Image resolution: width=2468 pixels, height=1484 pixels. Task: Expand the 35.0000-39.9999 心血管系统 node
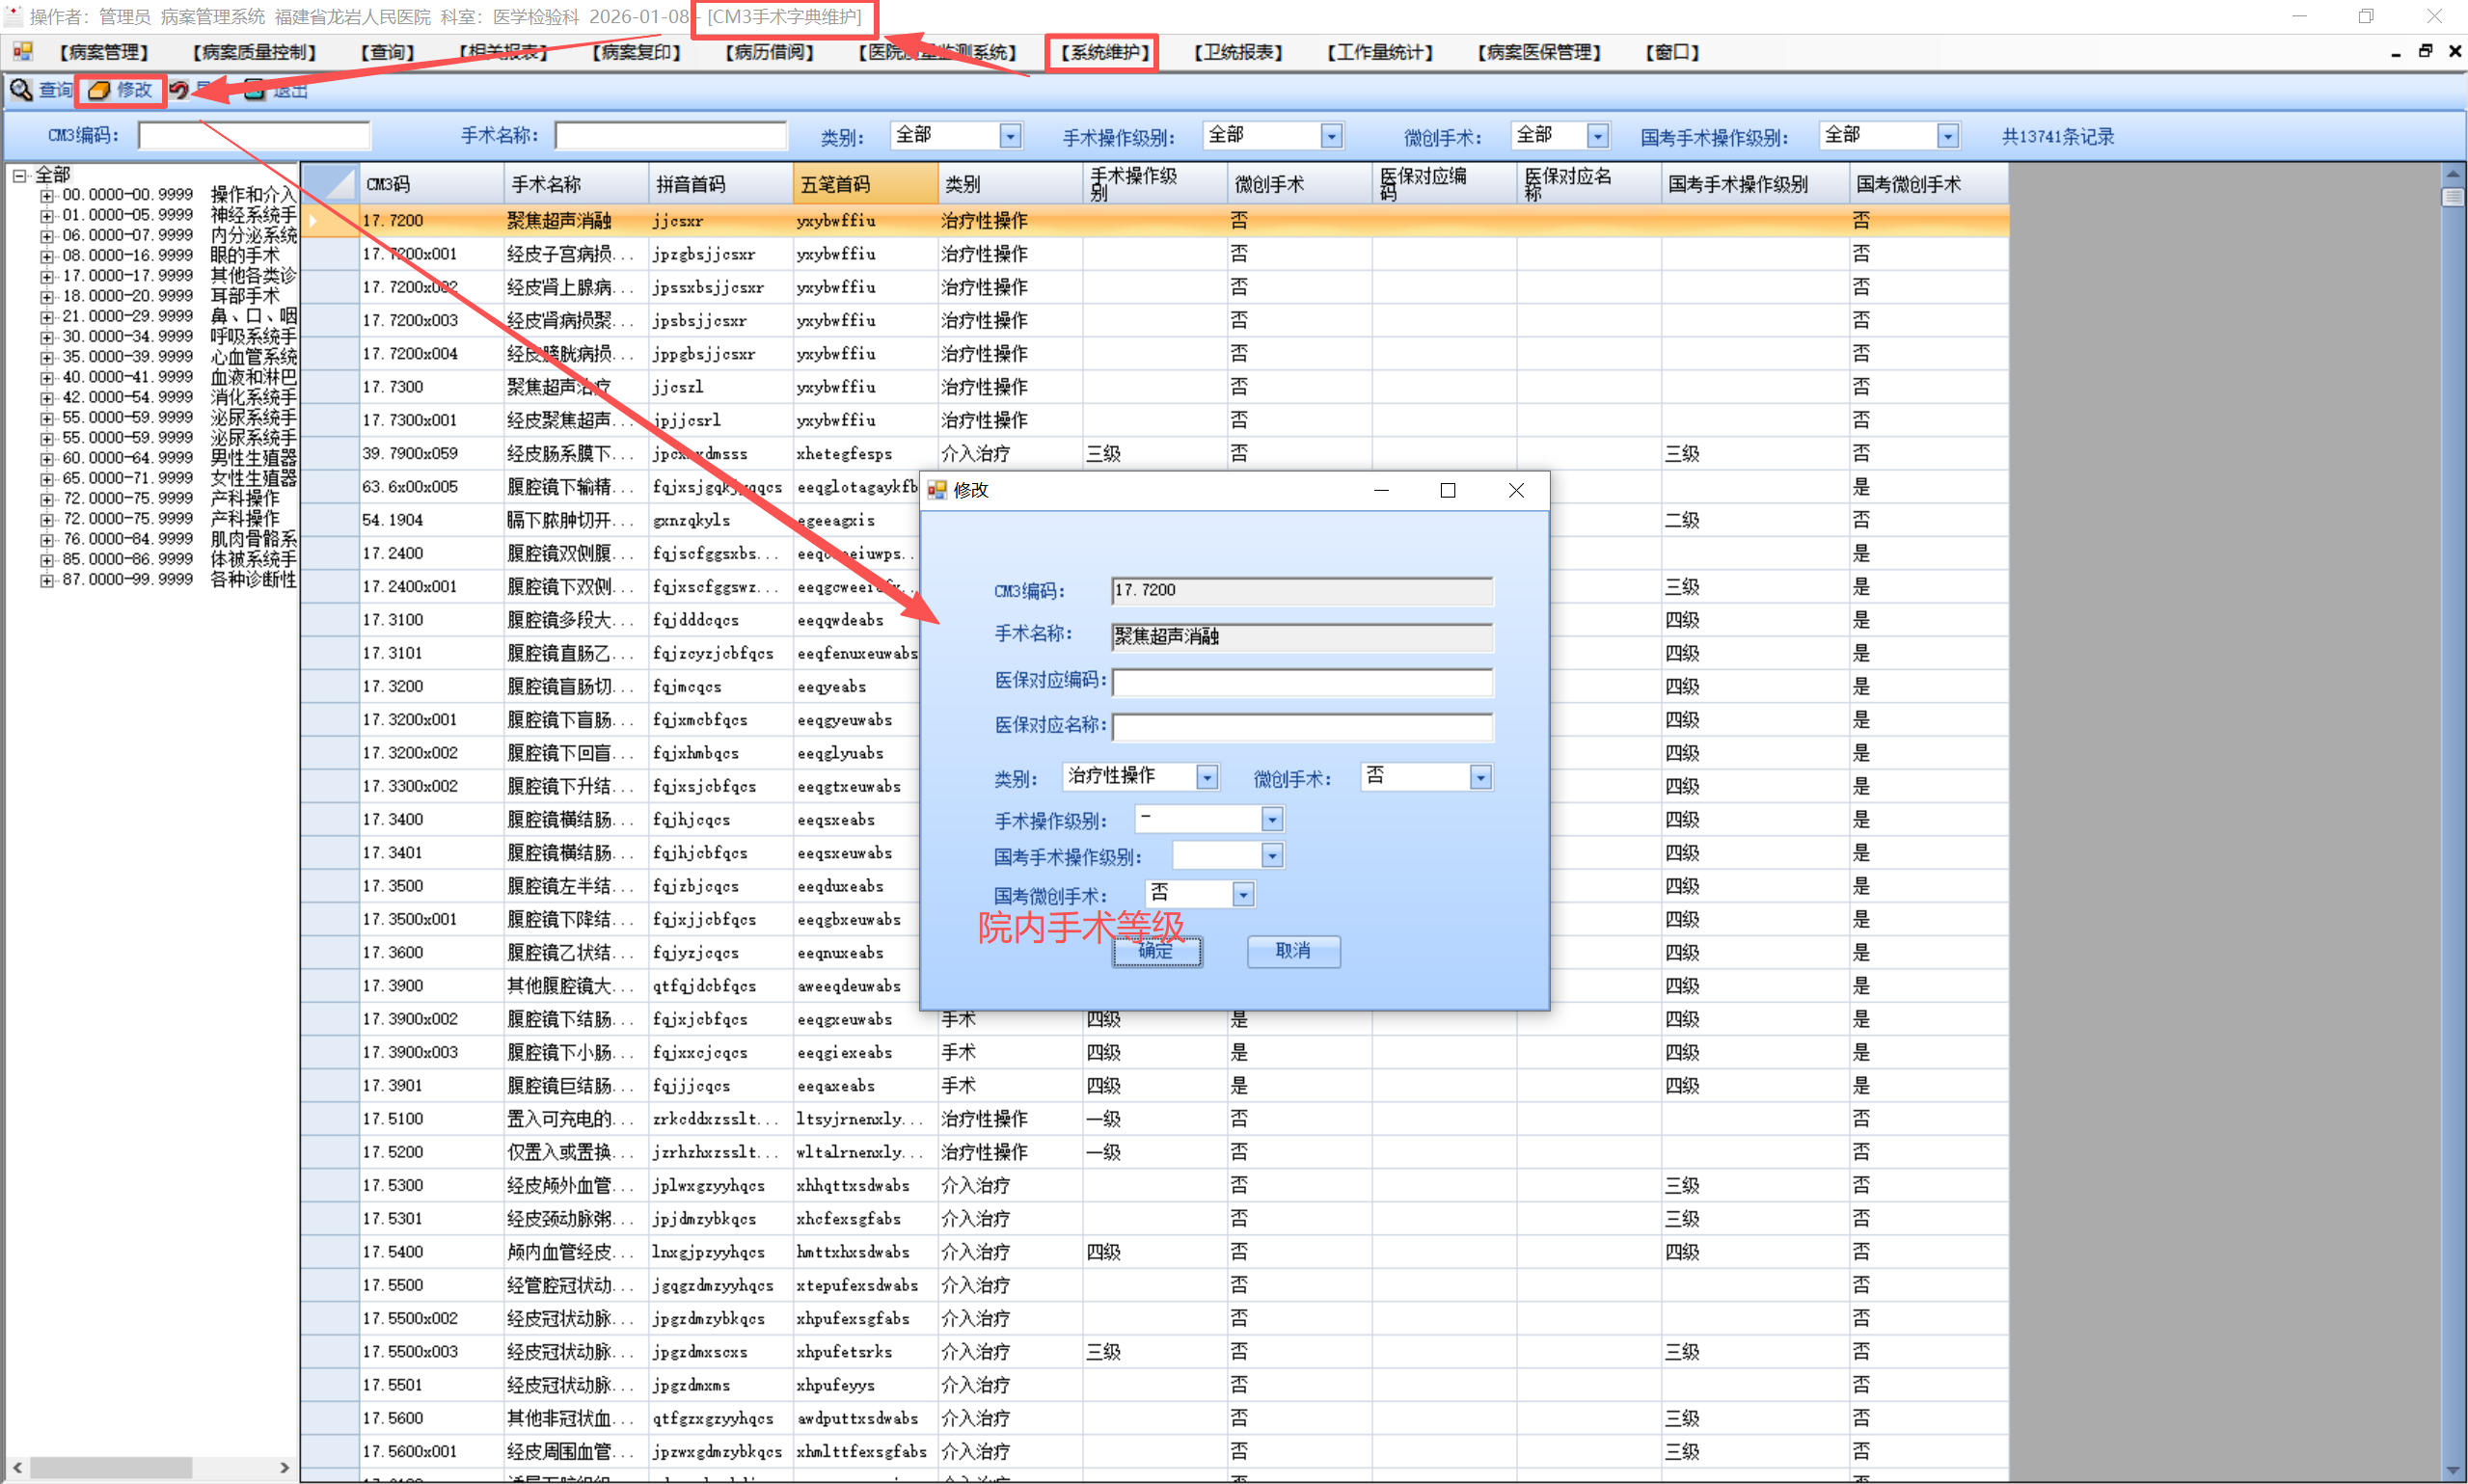(46, 358)
